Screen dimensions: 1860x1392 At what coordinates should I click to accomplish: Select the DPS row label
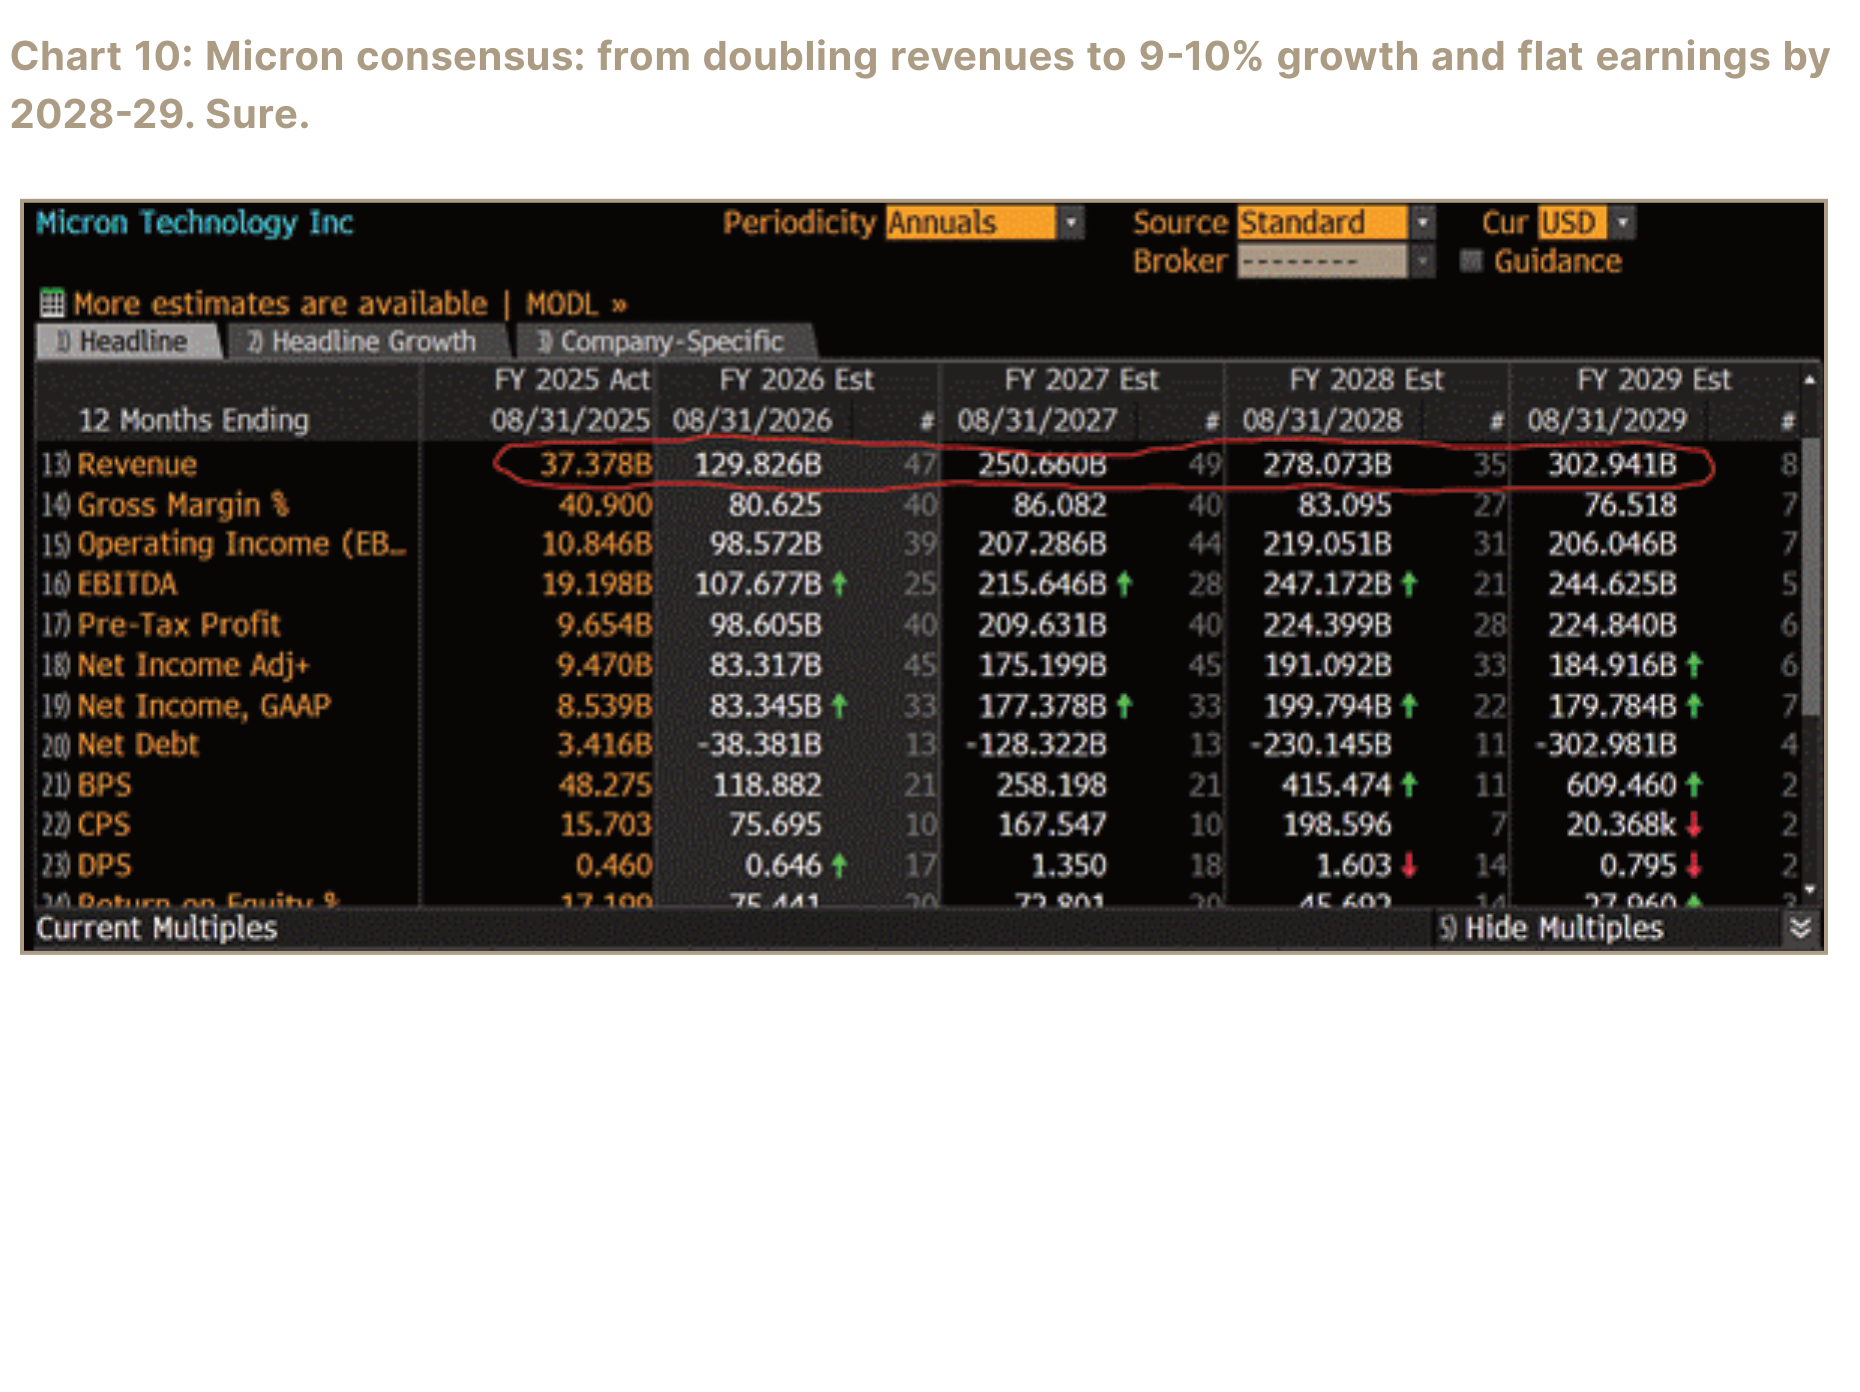[104, 865]
